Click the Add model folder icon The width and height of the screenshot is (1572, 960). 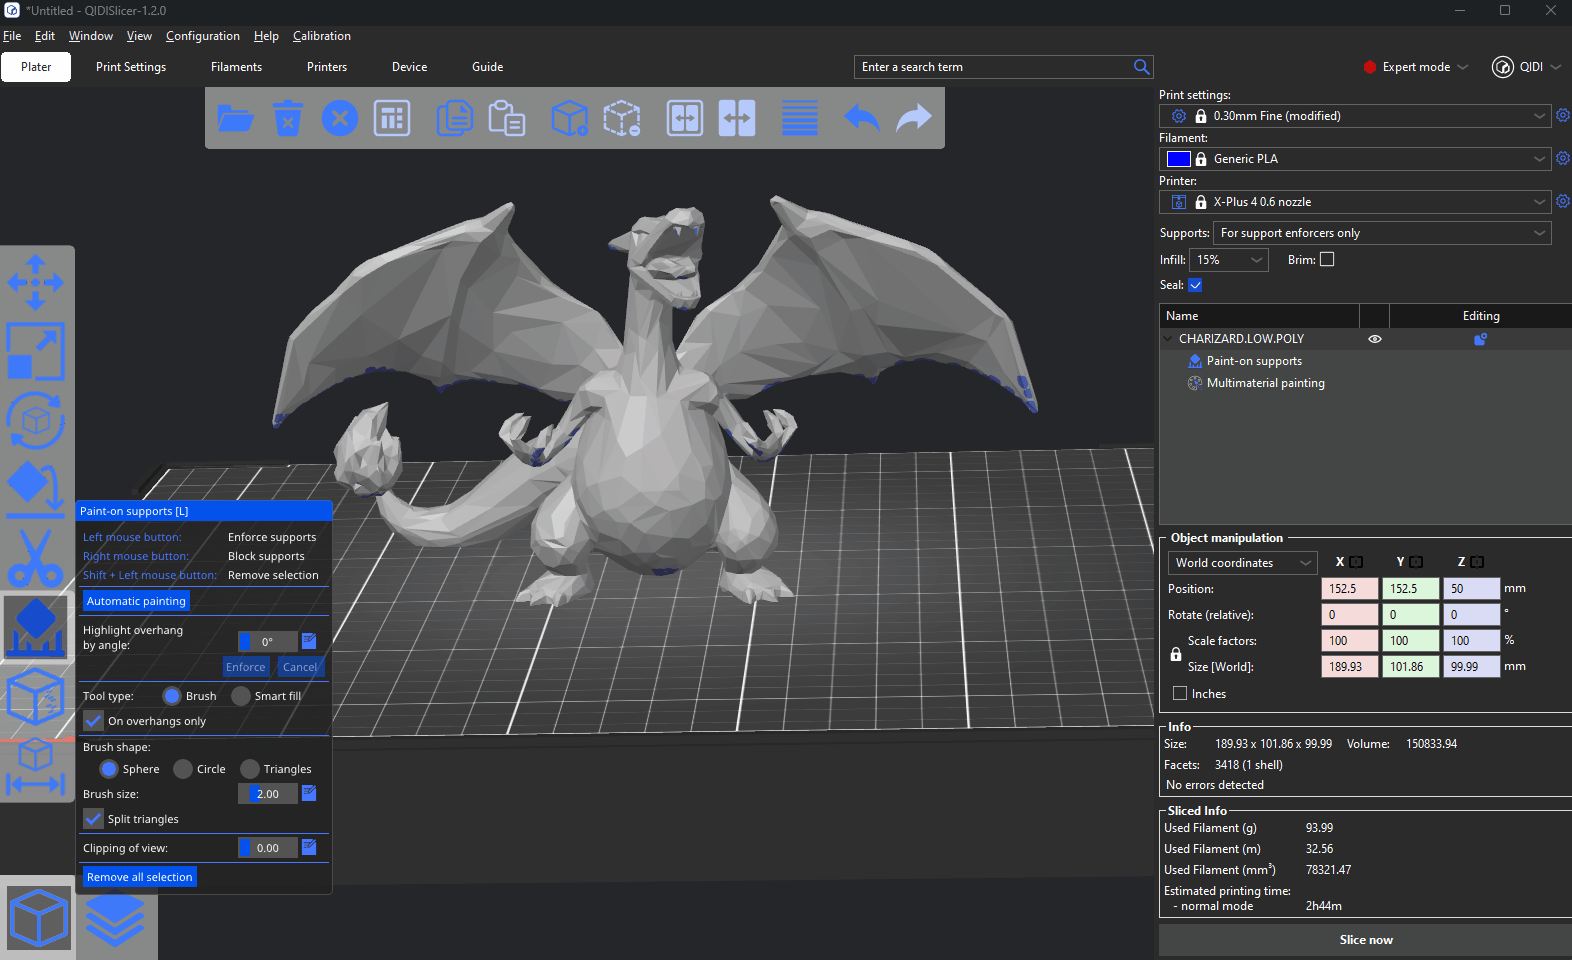tap(235, 118)
